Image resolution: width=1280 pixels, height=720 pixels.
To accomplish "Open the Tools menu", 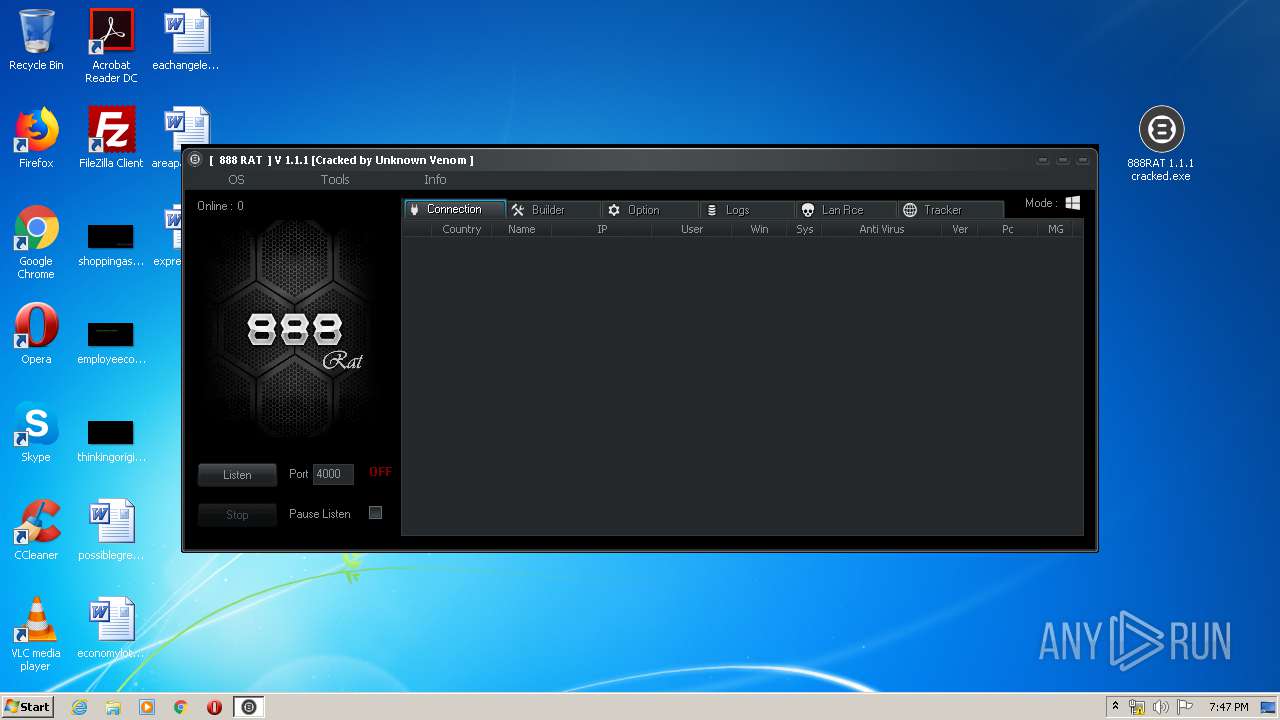I will (x=335, y=180).
